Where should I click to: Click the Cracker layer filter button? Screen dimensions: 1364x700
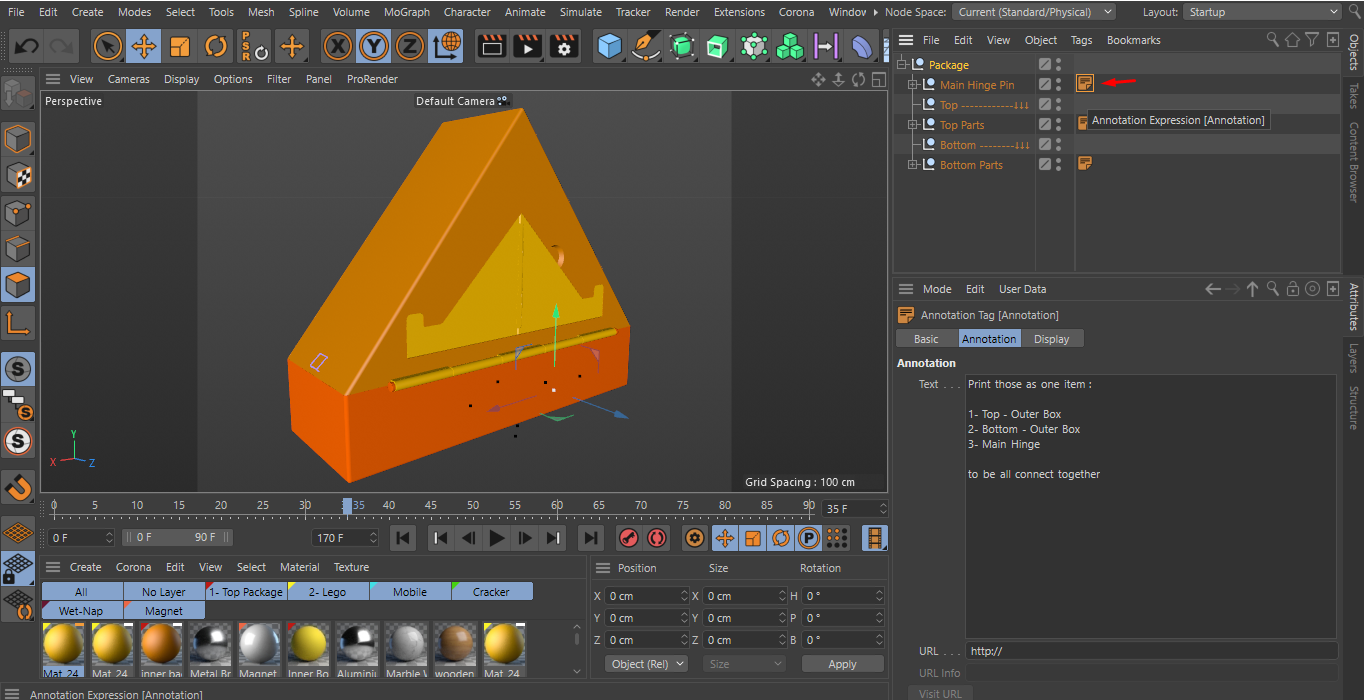point(491,592)
